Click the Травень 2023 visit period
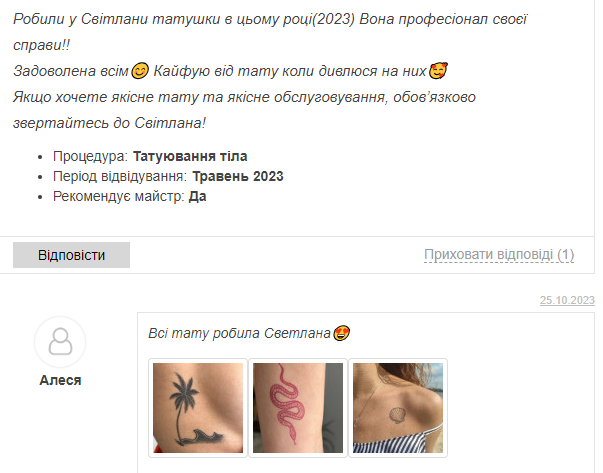Image resolution: width=603 pixels, height=473 pixels. pos(238,177)
